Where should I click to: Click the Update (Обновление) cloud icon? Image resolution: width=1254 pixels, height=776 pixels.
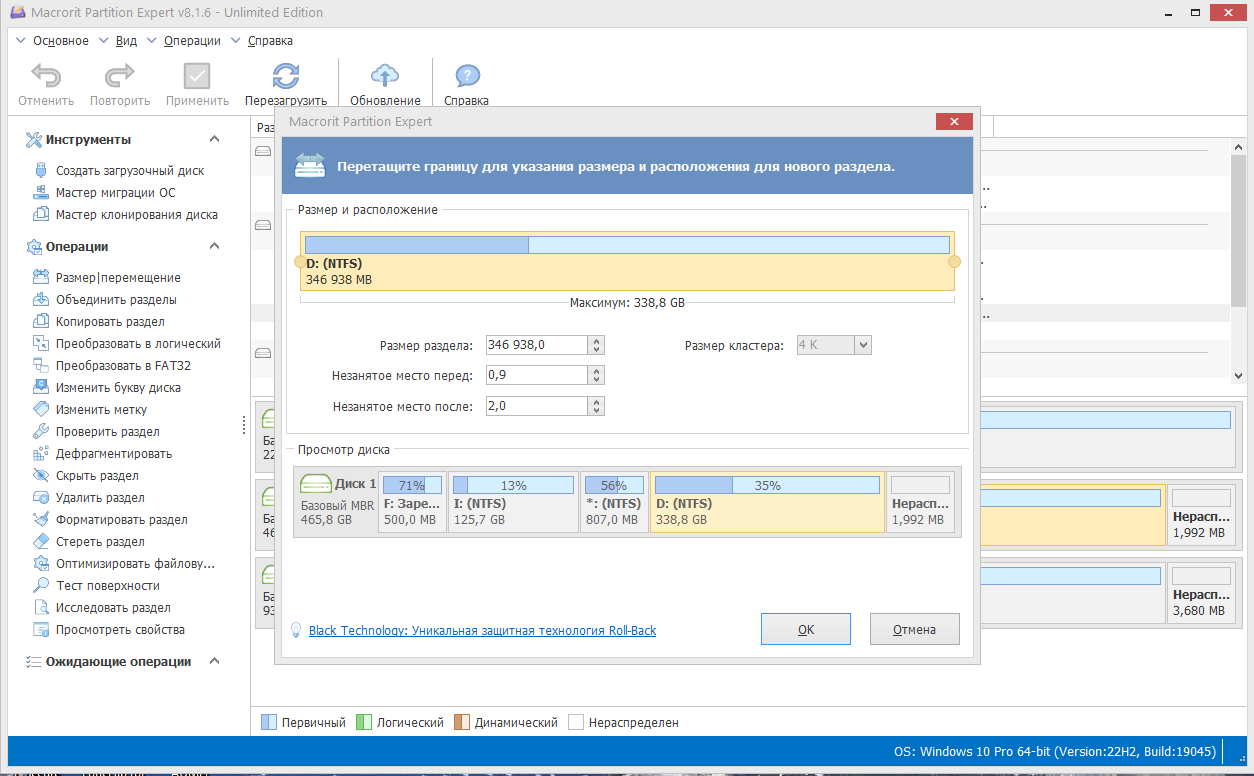pos(385,76)
